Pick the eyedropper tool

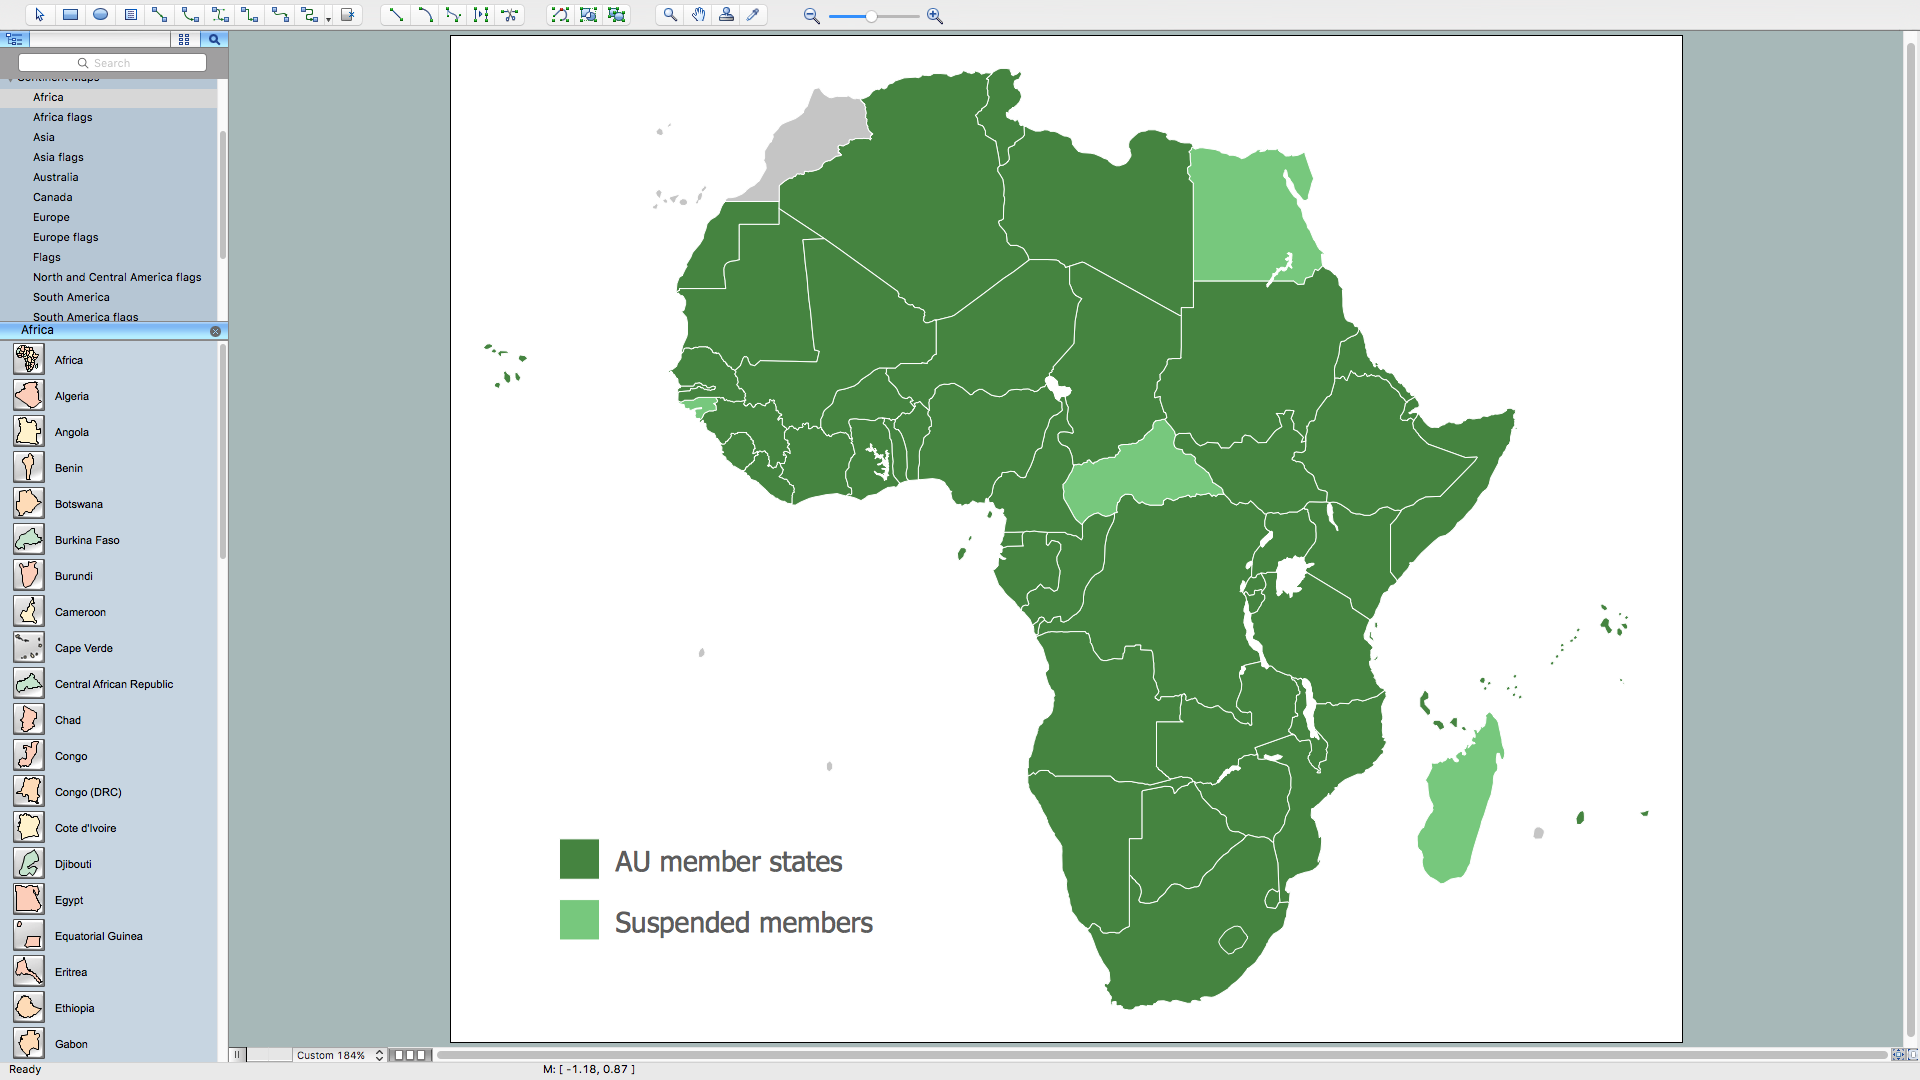[753, 15]
